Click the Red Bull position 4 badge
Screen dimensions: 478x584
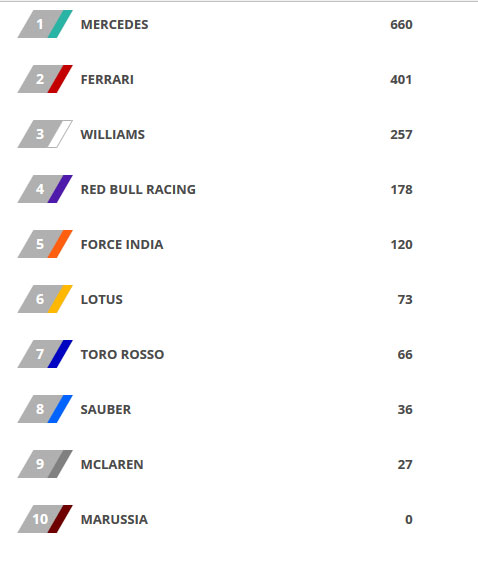pyautogui.click(x=45, y=189)
